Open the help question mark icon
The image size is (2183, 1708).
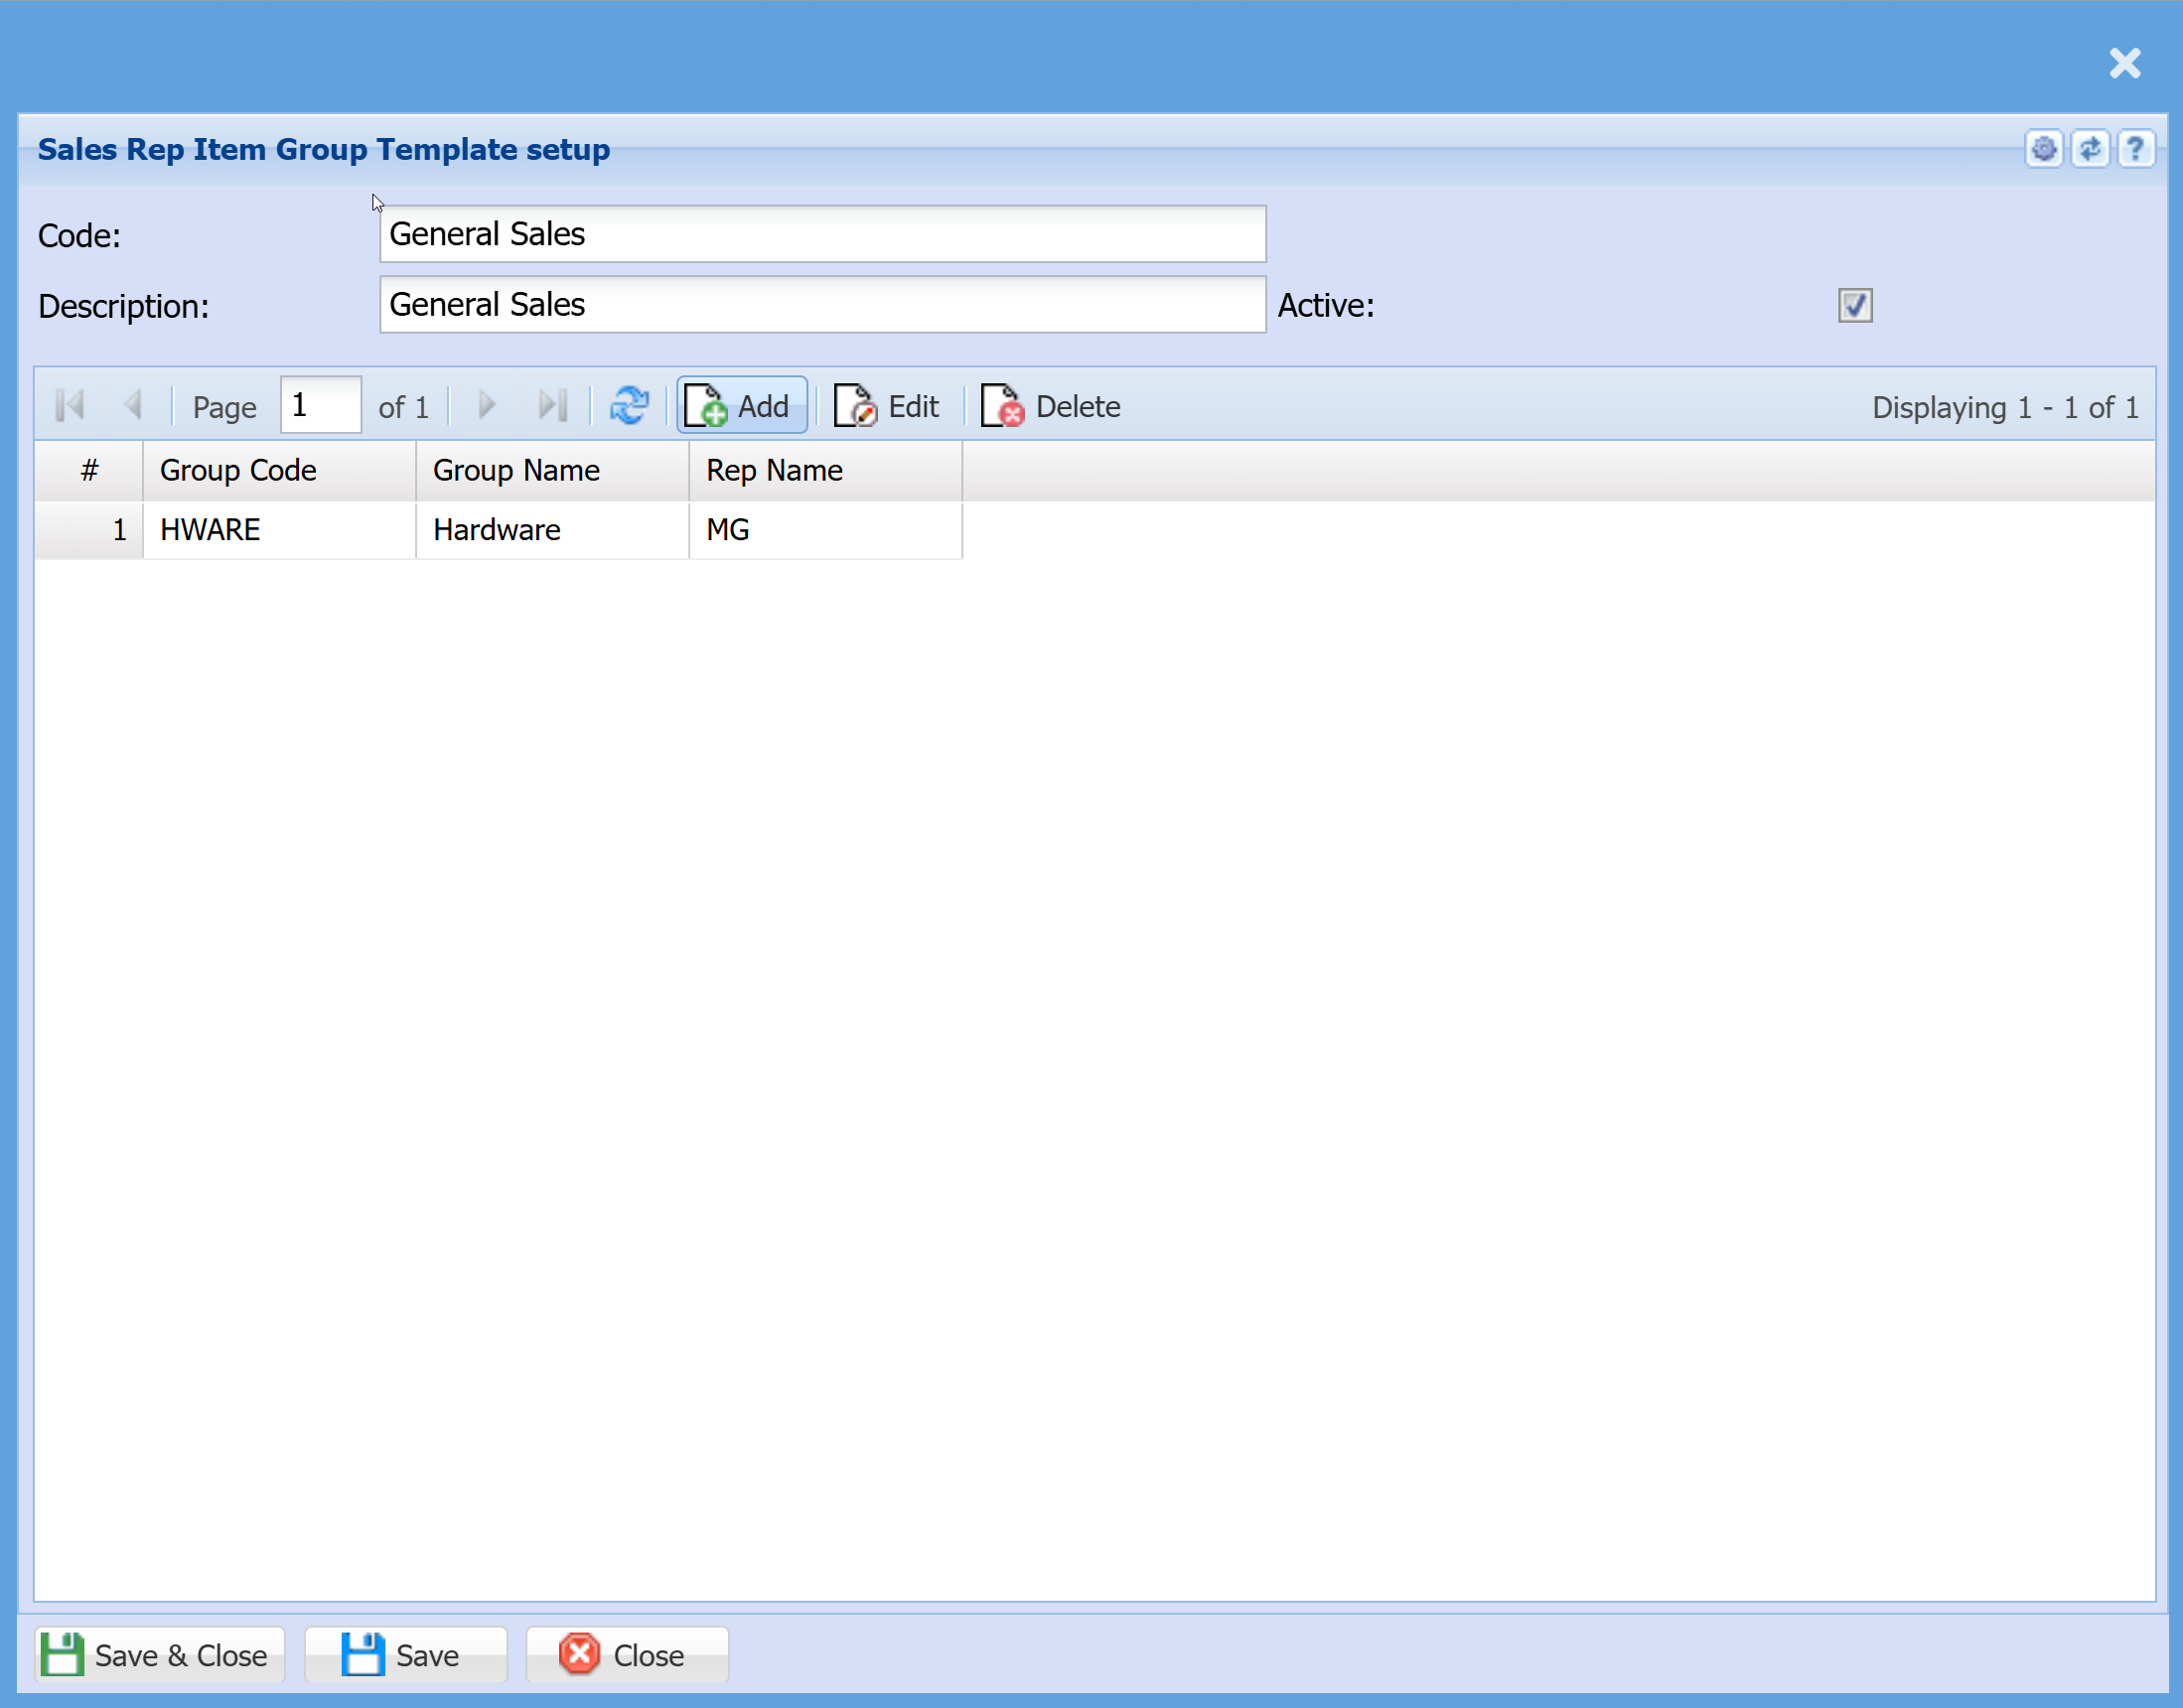pos(2135,149)
